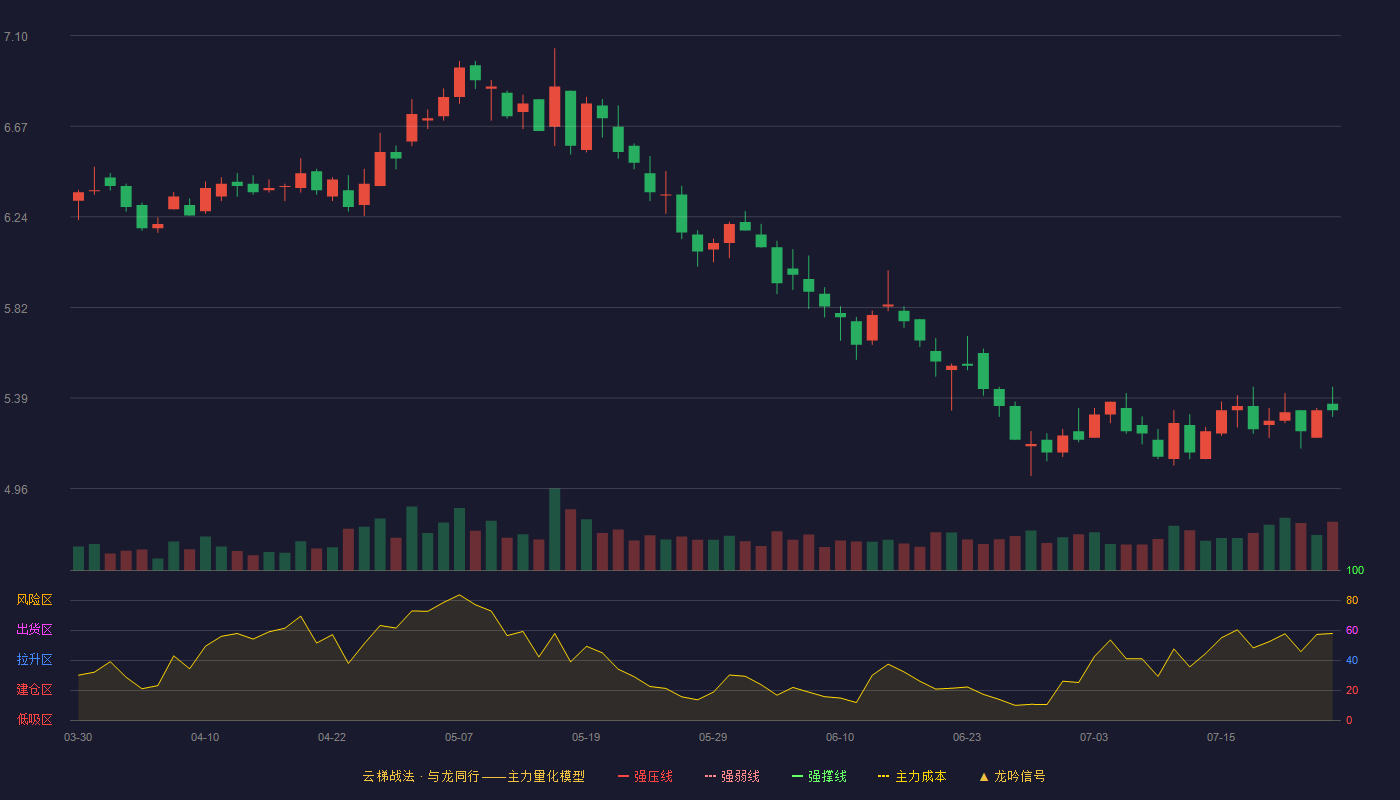The width and height of the screenshot is (1400, 800).
Task: Click the 07-15 date axis label
Action: (x=1221, y=737)
